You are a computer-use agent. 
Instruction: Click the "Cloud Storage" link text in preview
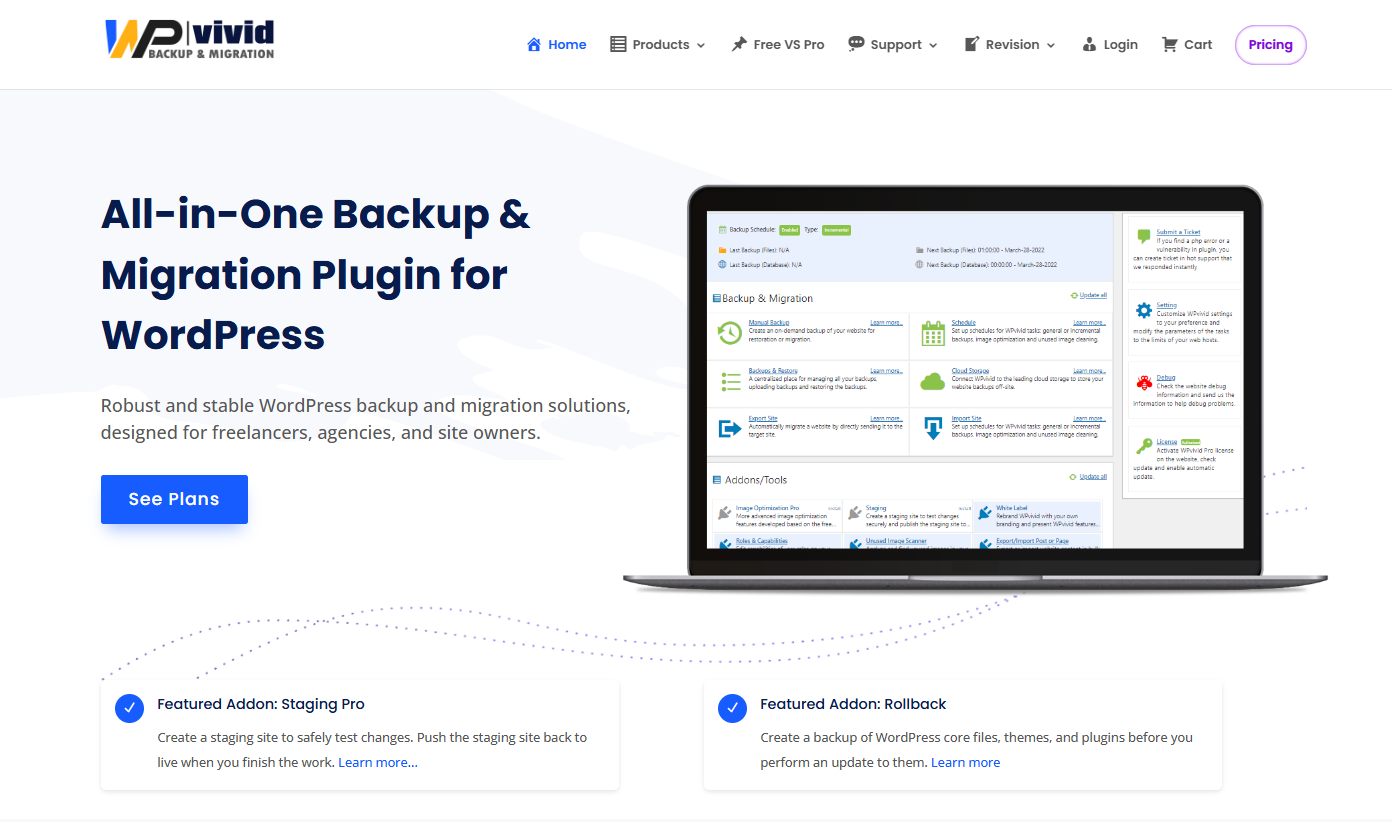point(970,371)
